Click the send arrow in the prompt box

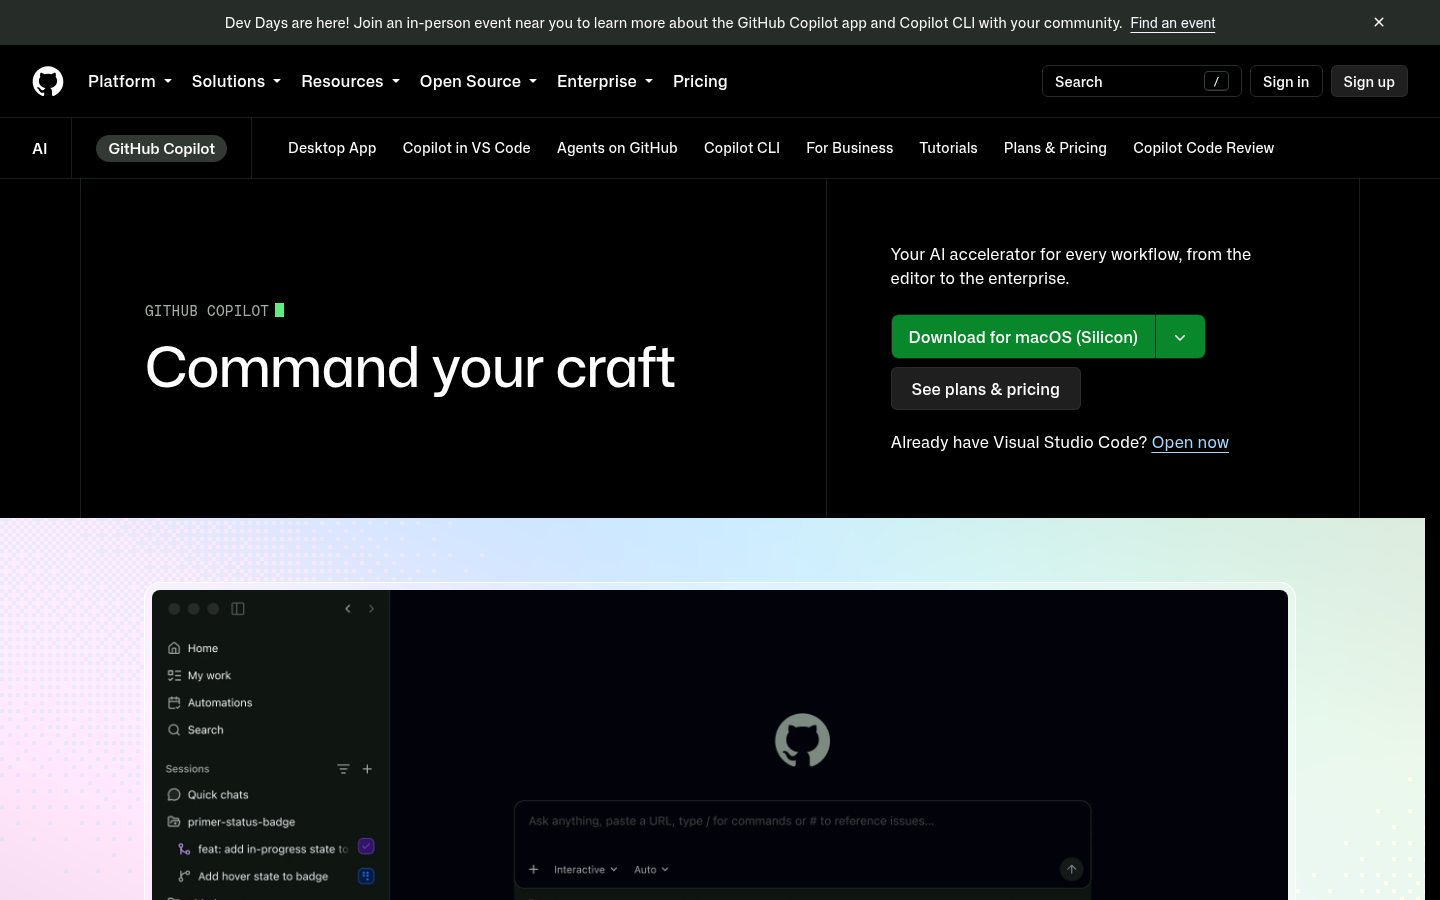(x=1071, y=869)
